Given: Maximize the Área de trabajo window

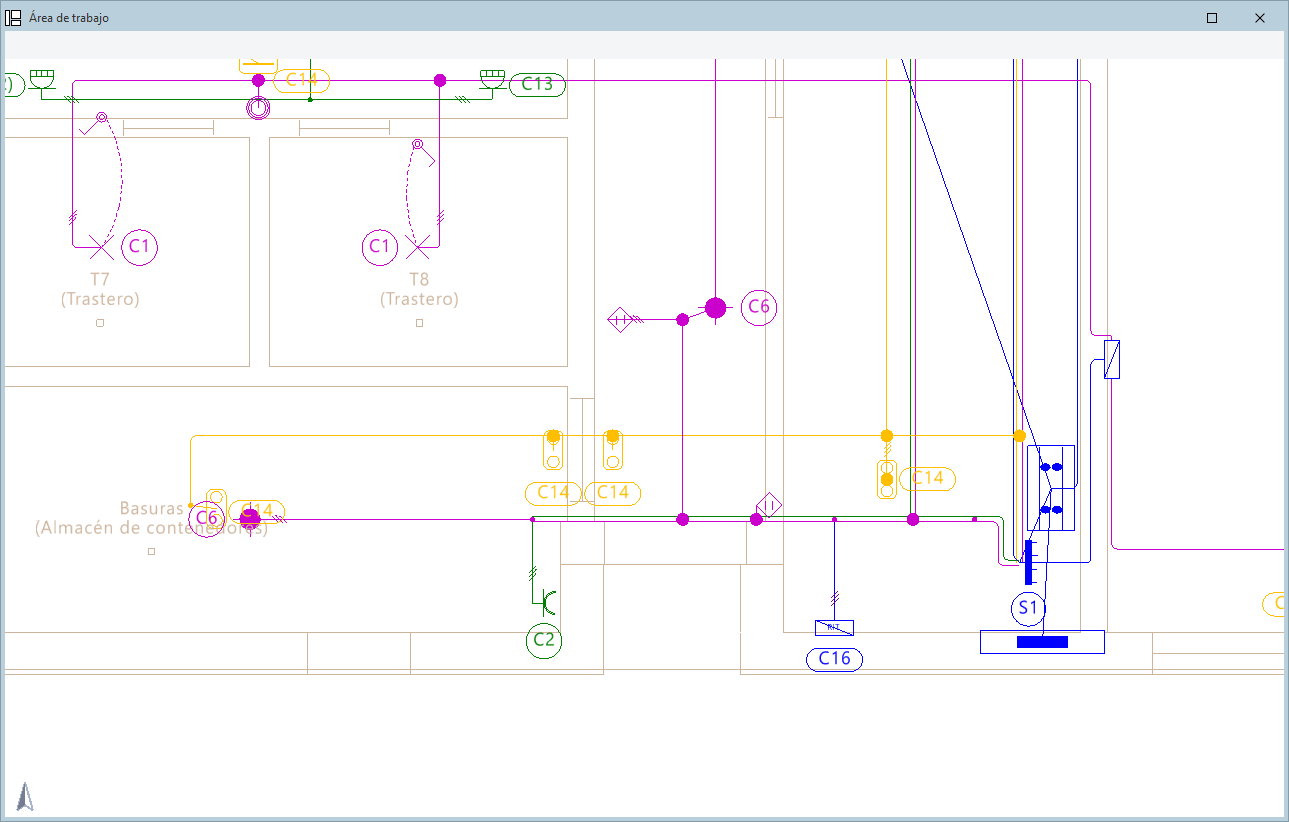Looking at the screenshot, I should pyautogui.click(x=1212, y=18).
